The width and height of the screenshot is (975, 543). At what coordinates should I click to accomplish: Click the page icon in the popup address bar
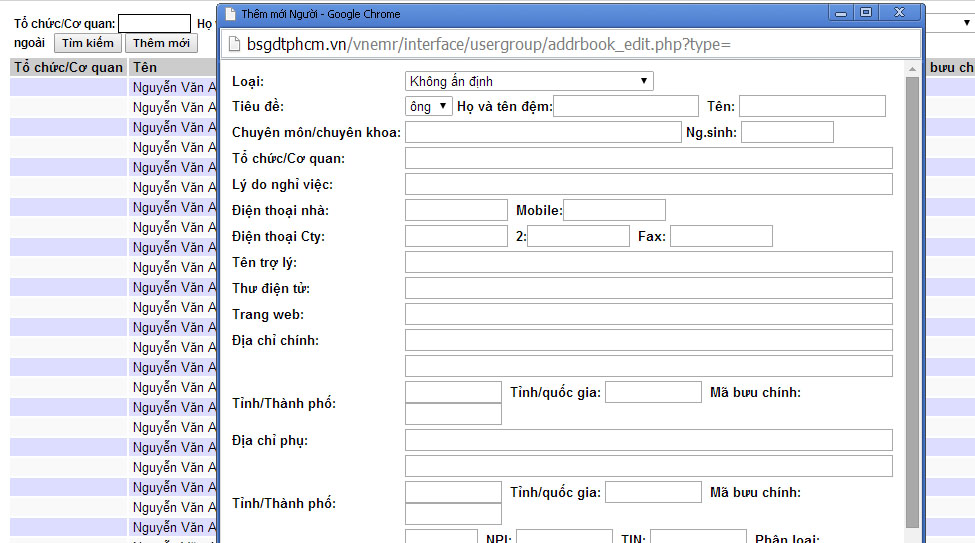234,44
